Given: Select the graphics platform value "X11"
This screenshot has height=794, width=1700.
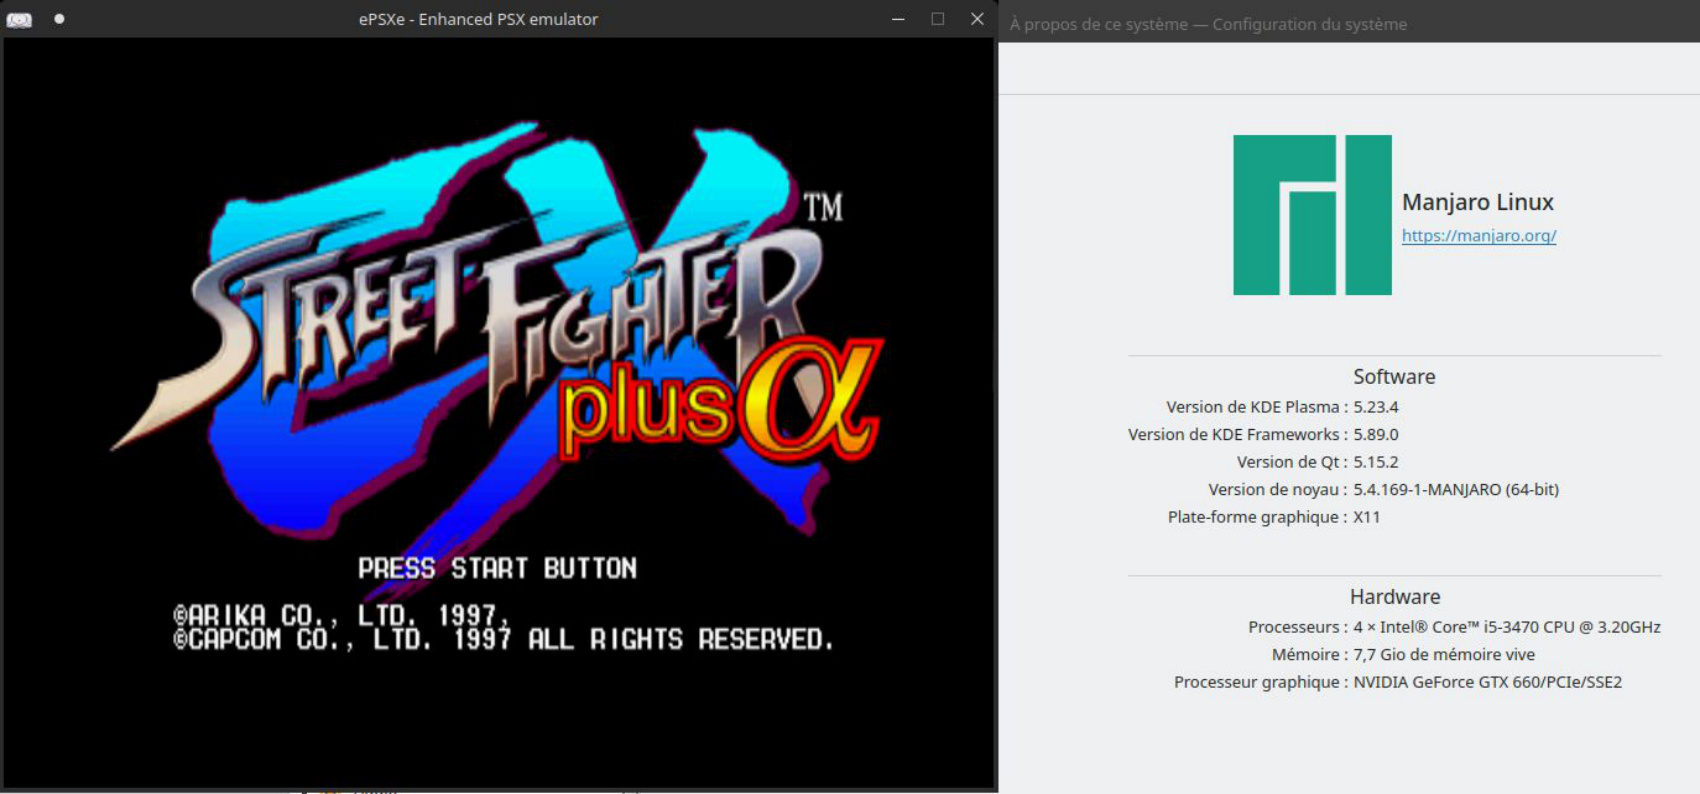Looking at the screenshot, I should pos(1367,517).
